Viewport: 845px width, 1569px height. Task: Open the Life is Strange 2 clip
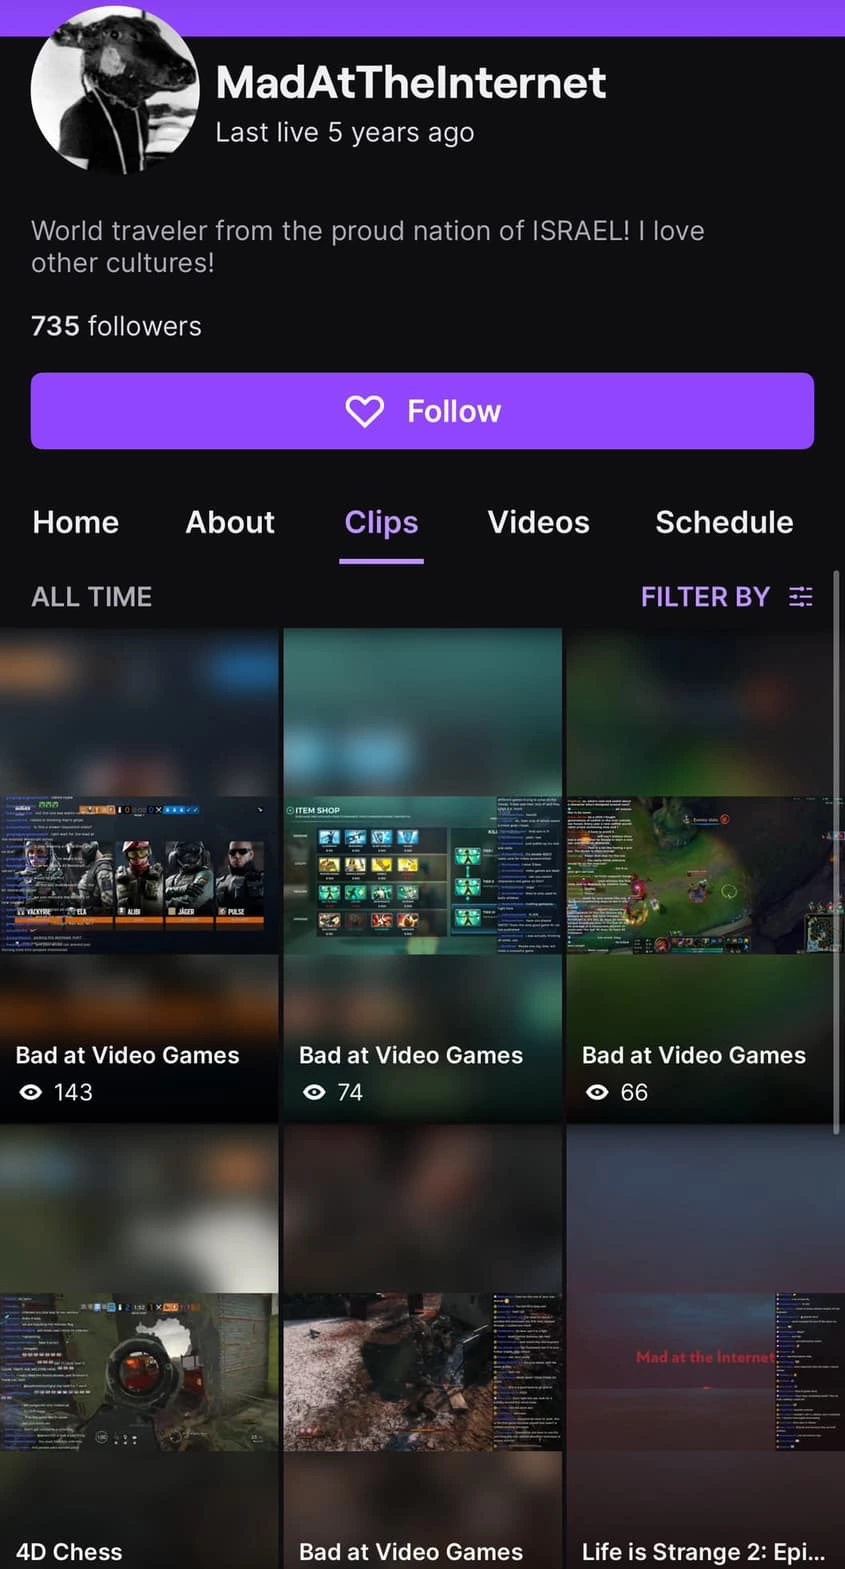coord(705,1347)
